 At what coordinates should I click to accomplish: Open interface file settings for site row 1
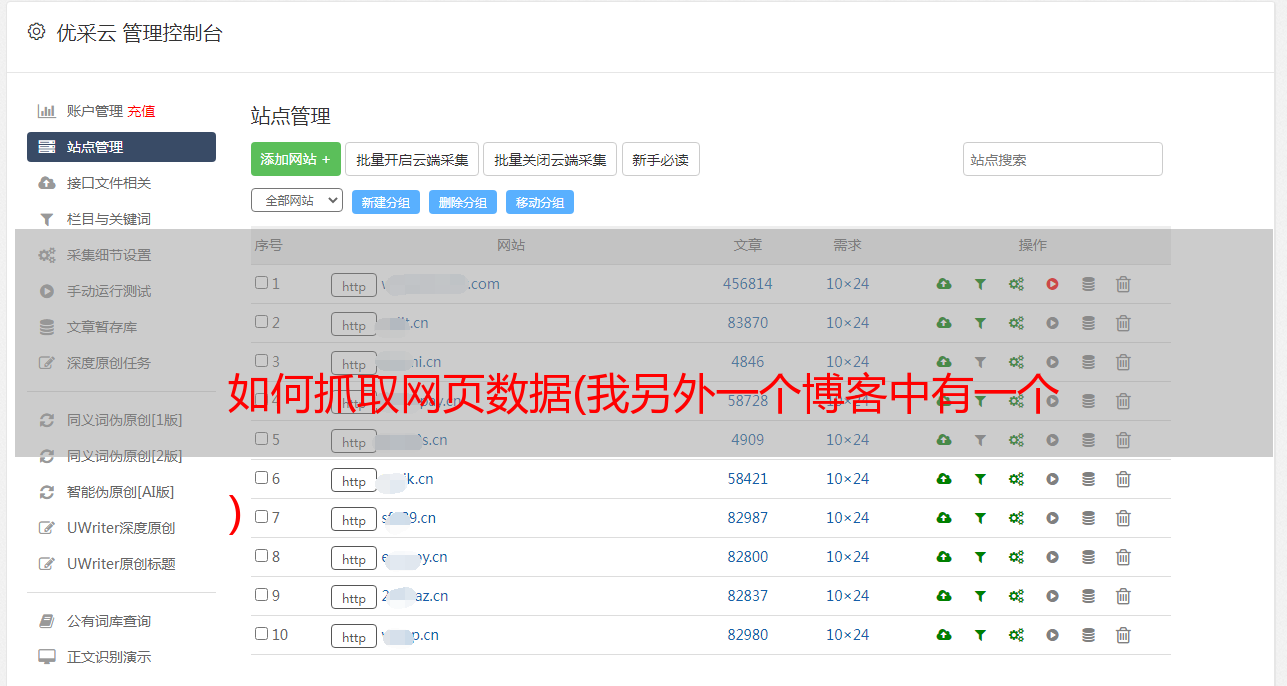pyautogui.click(x=944, y=284)
